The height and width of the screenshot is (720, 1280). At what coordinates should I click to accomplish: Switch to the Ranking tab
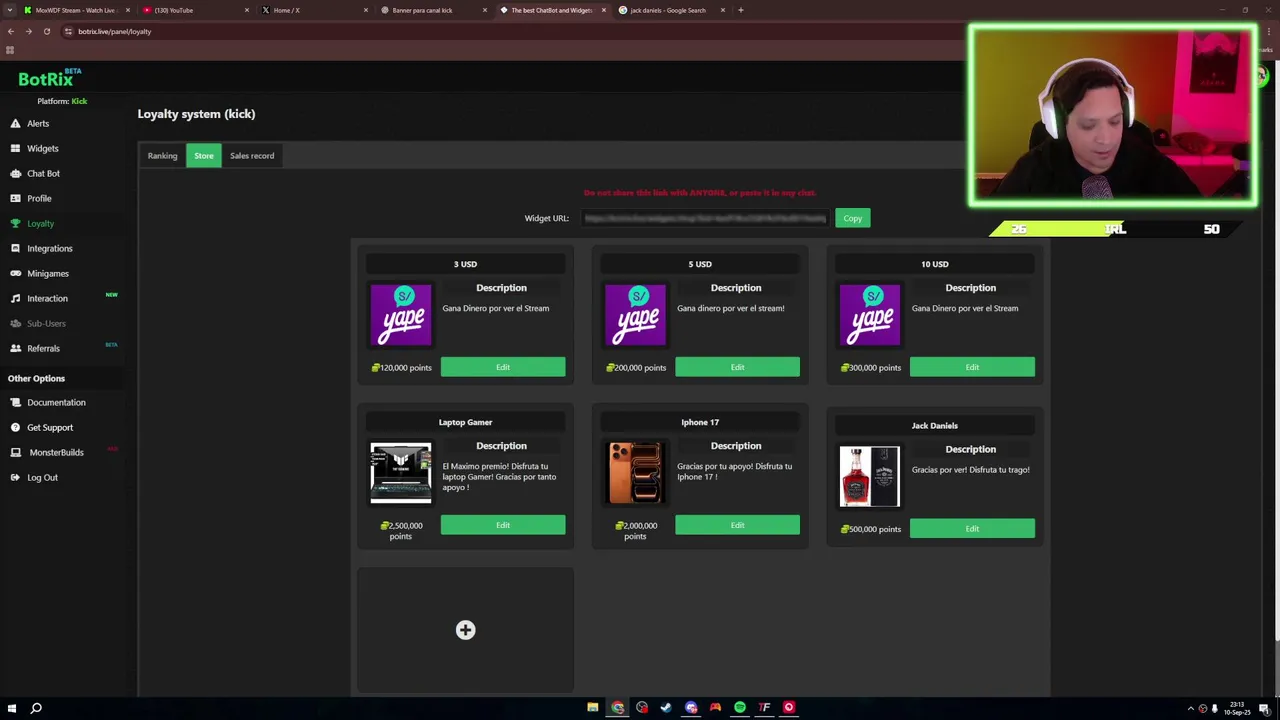point(162,156)
